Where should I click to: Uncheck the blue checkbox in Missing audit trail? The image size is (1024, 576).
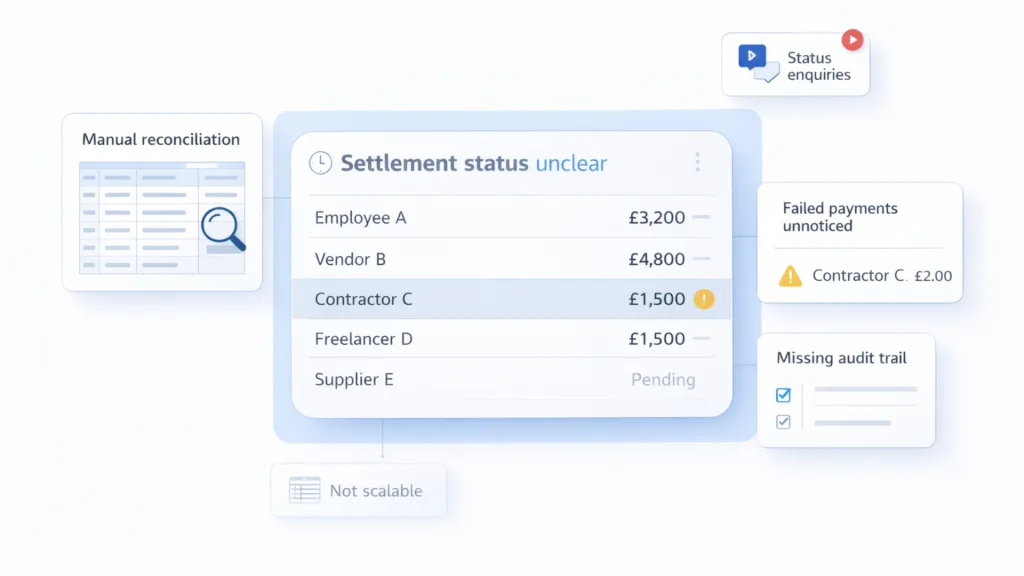coord(782,395)
